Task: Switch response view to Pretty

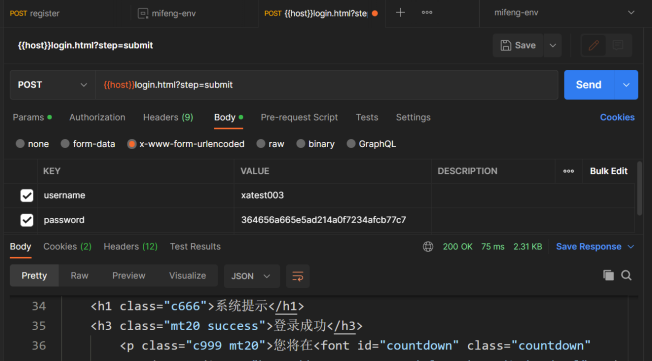Action: click(34, 276)
